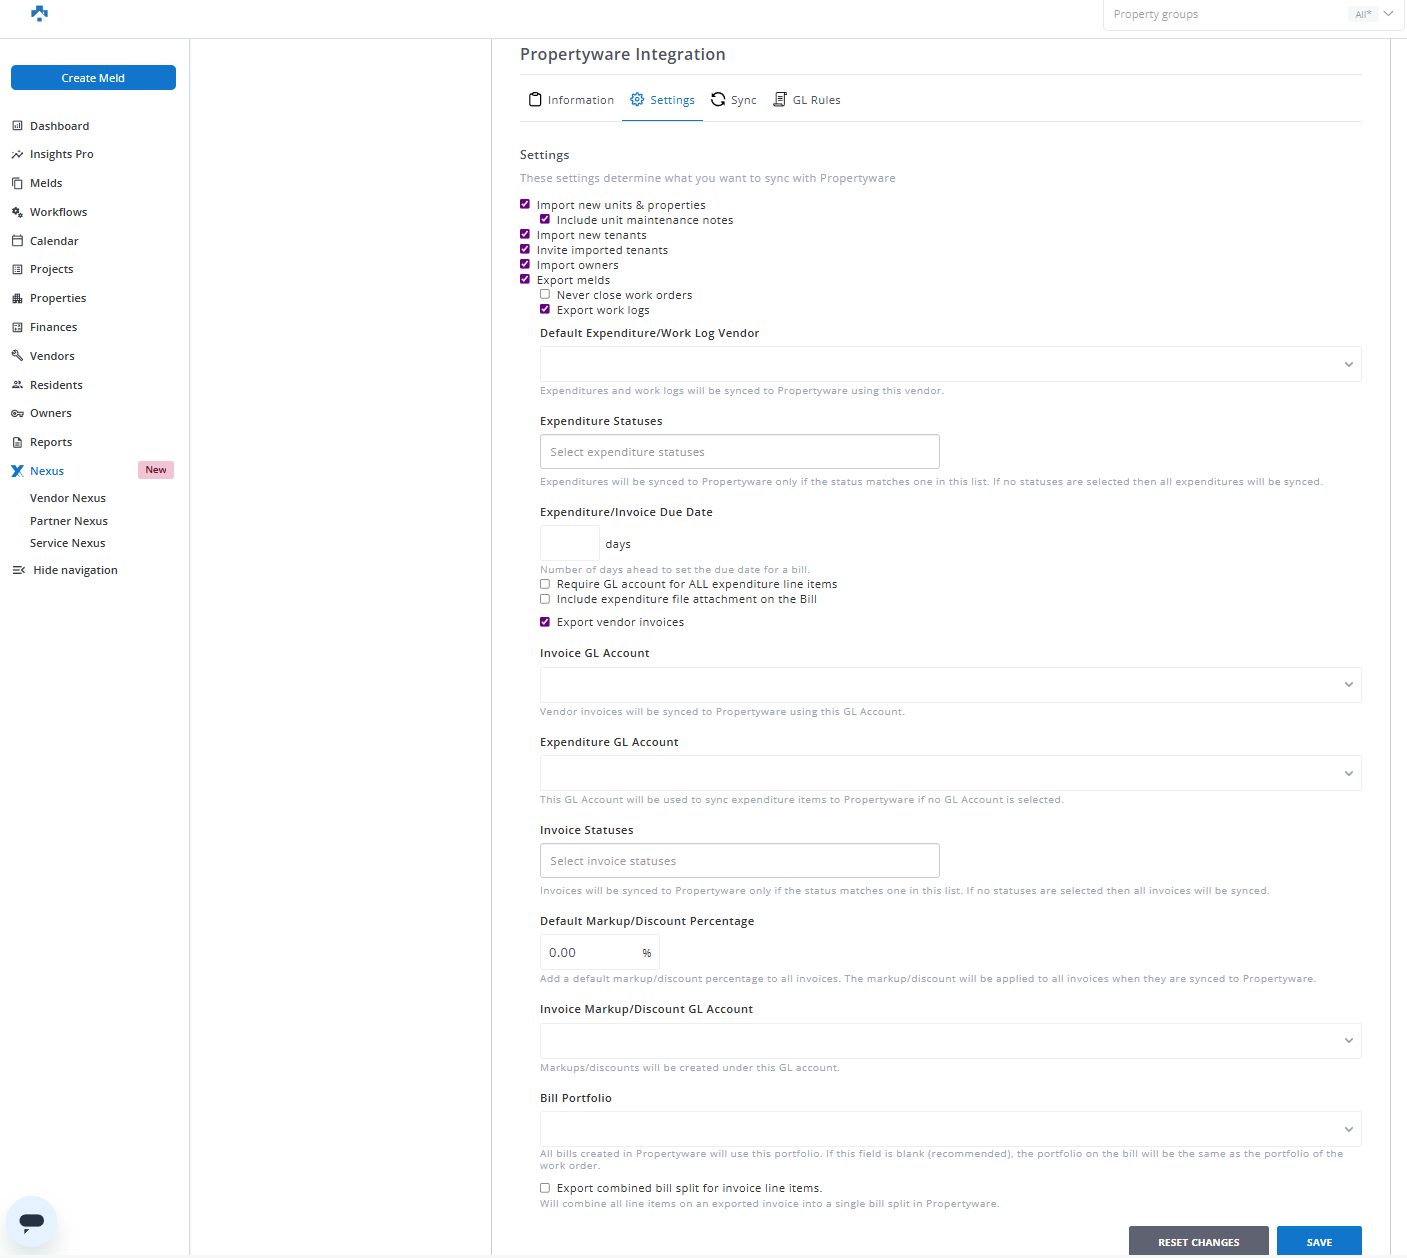
Task: Uncheck Import new units & properties
Action: click(525, 204)
